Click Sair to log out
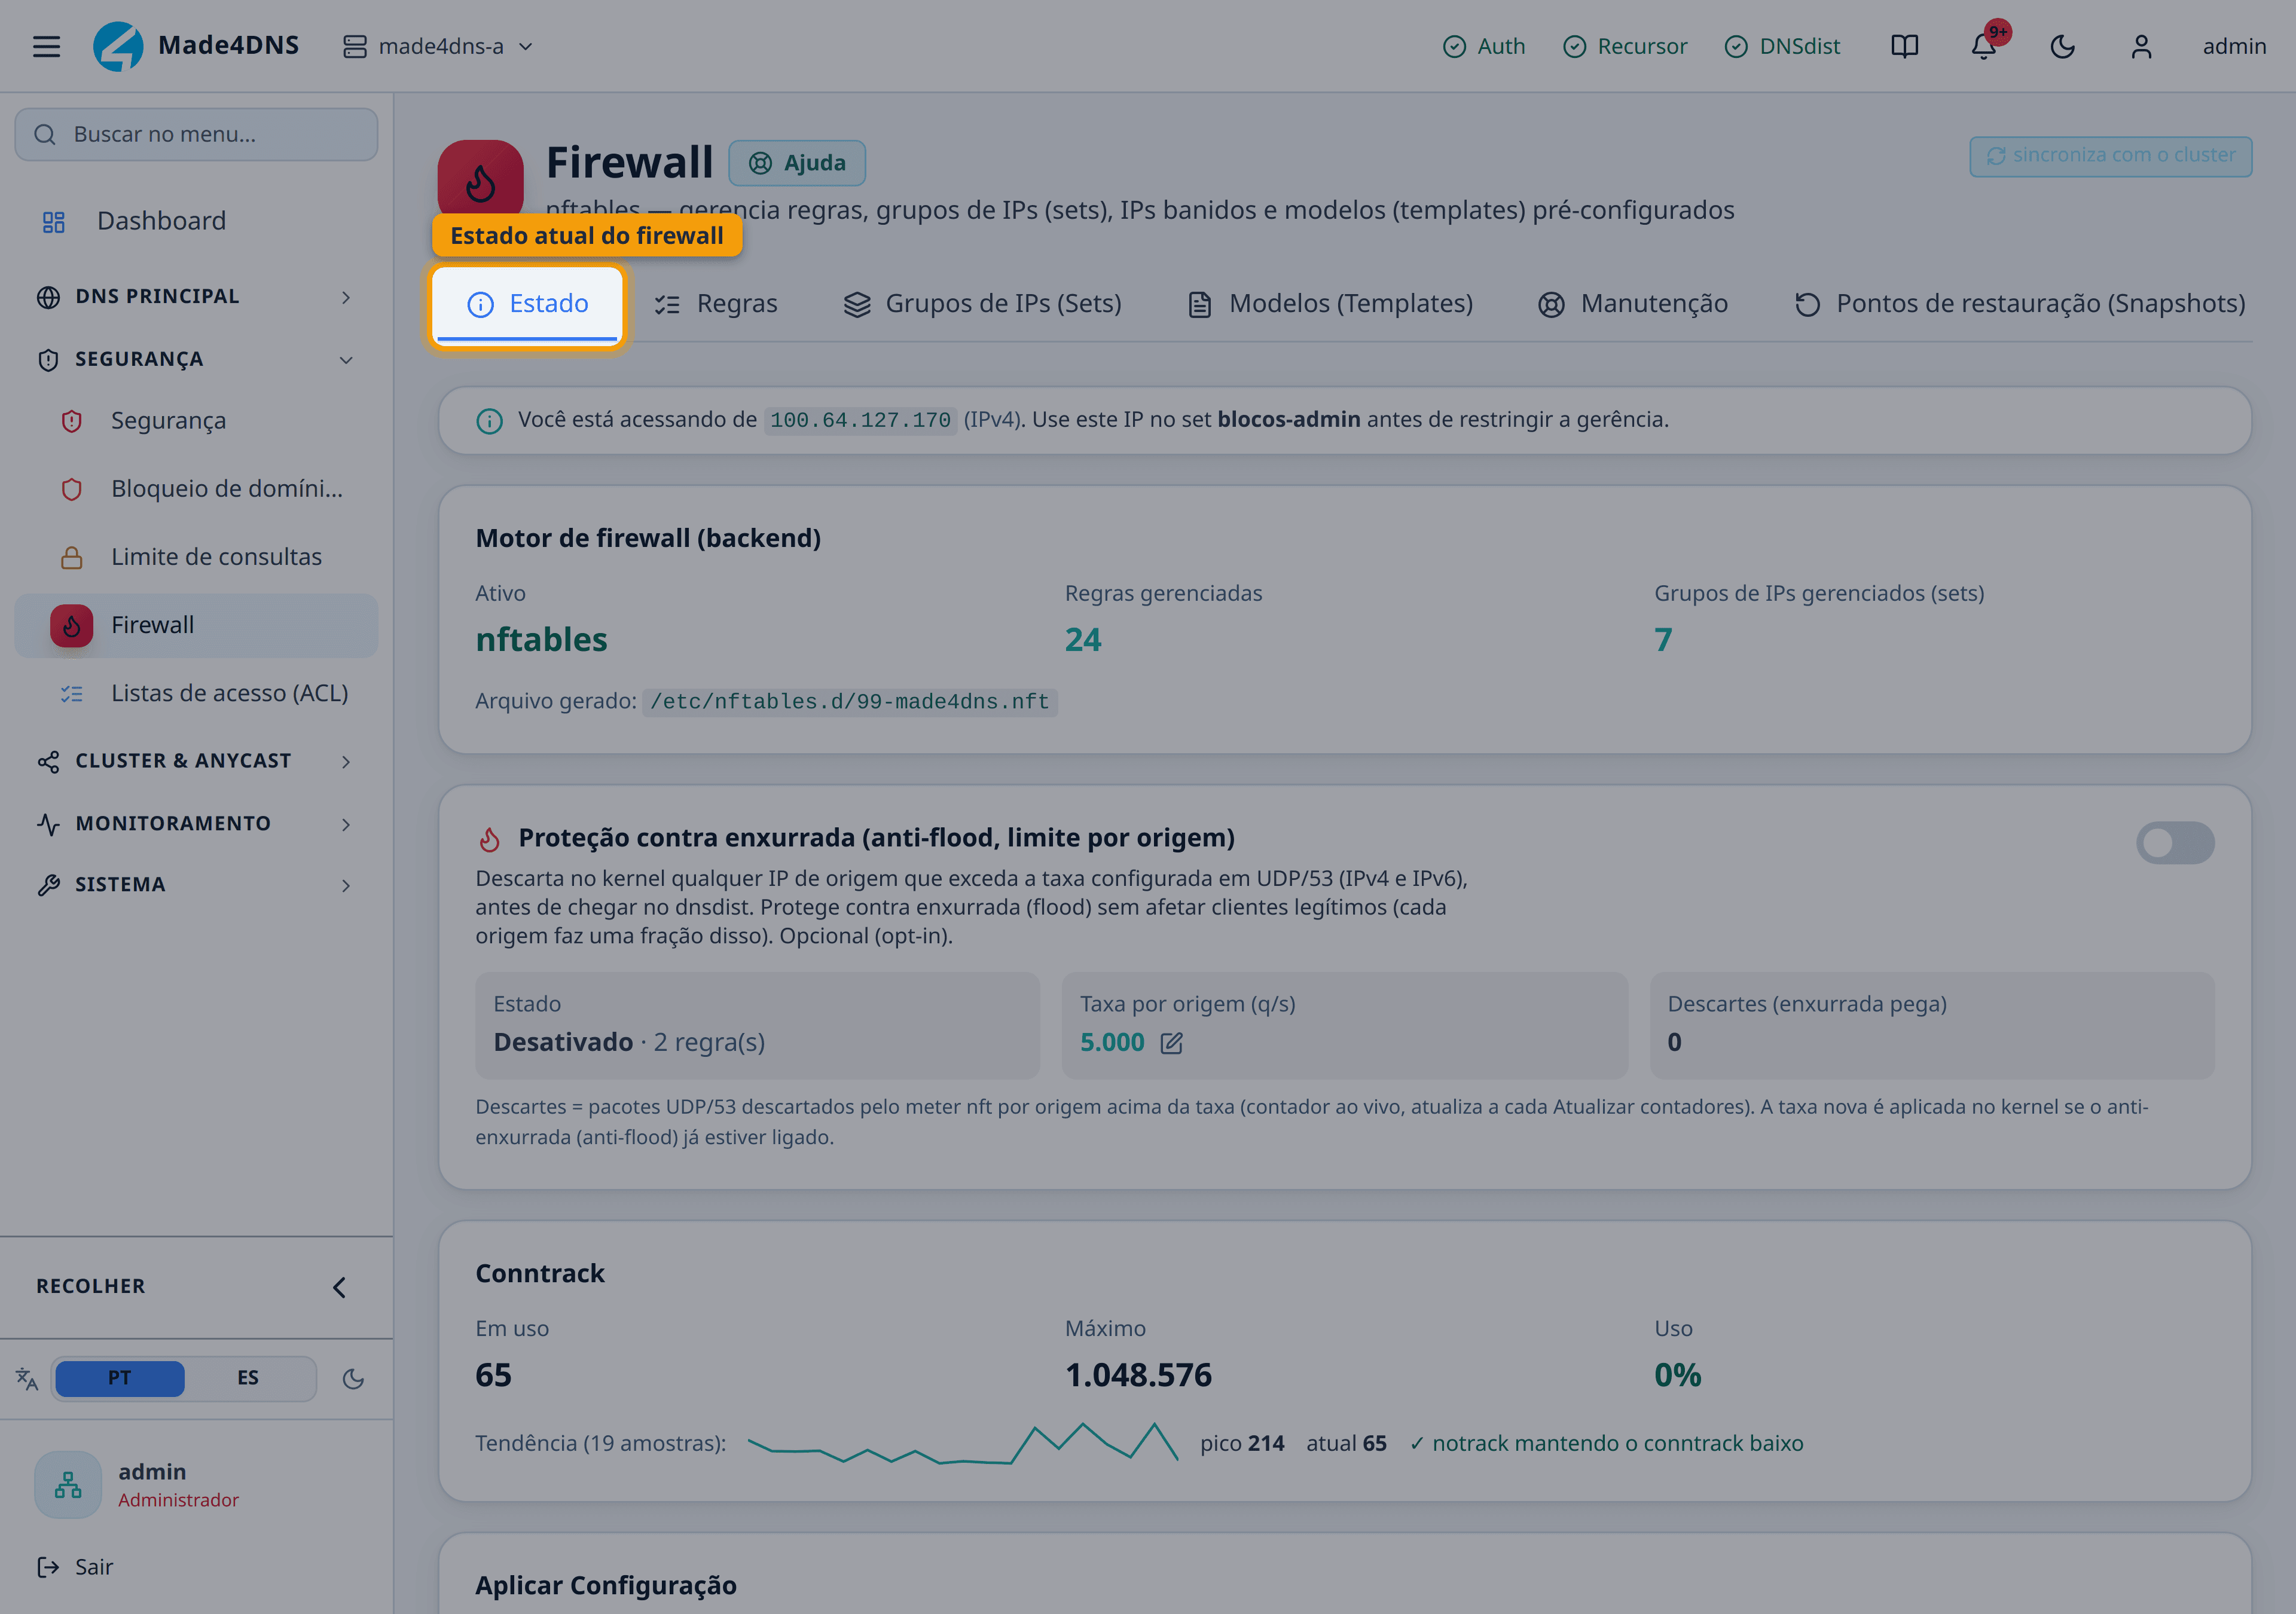Screen dimensions: 2296x1614 point(75,1568)
